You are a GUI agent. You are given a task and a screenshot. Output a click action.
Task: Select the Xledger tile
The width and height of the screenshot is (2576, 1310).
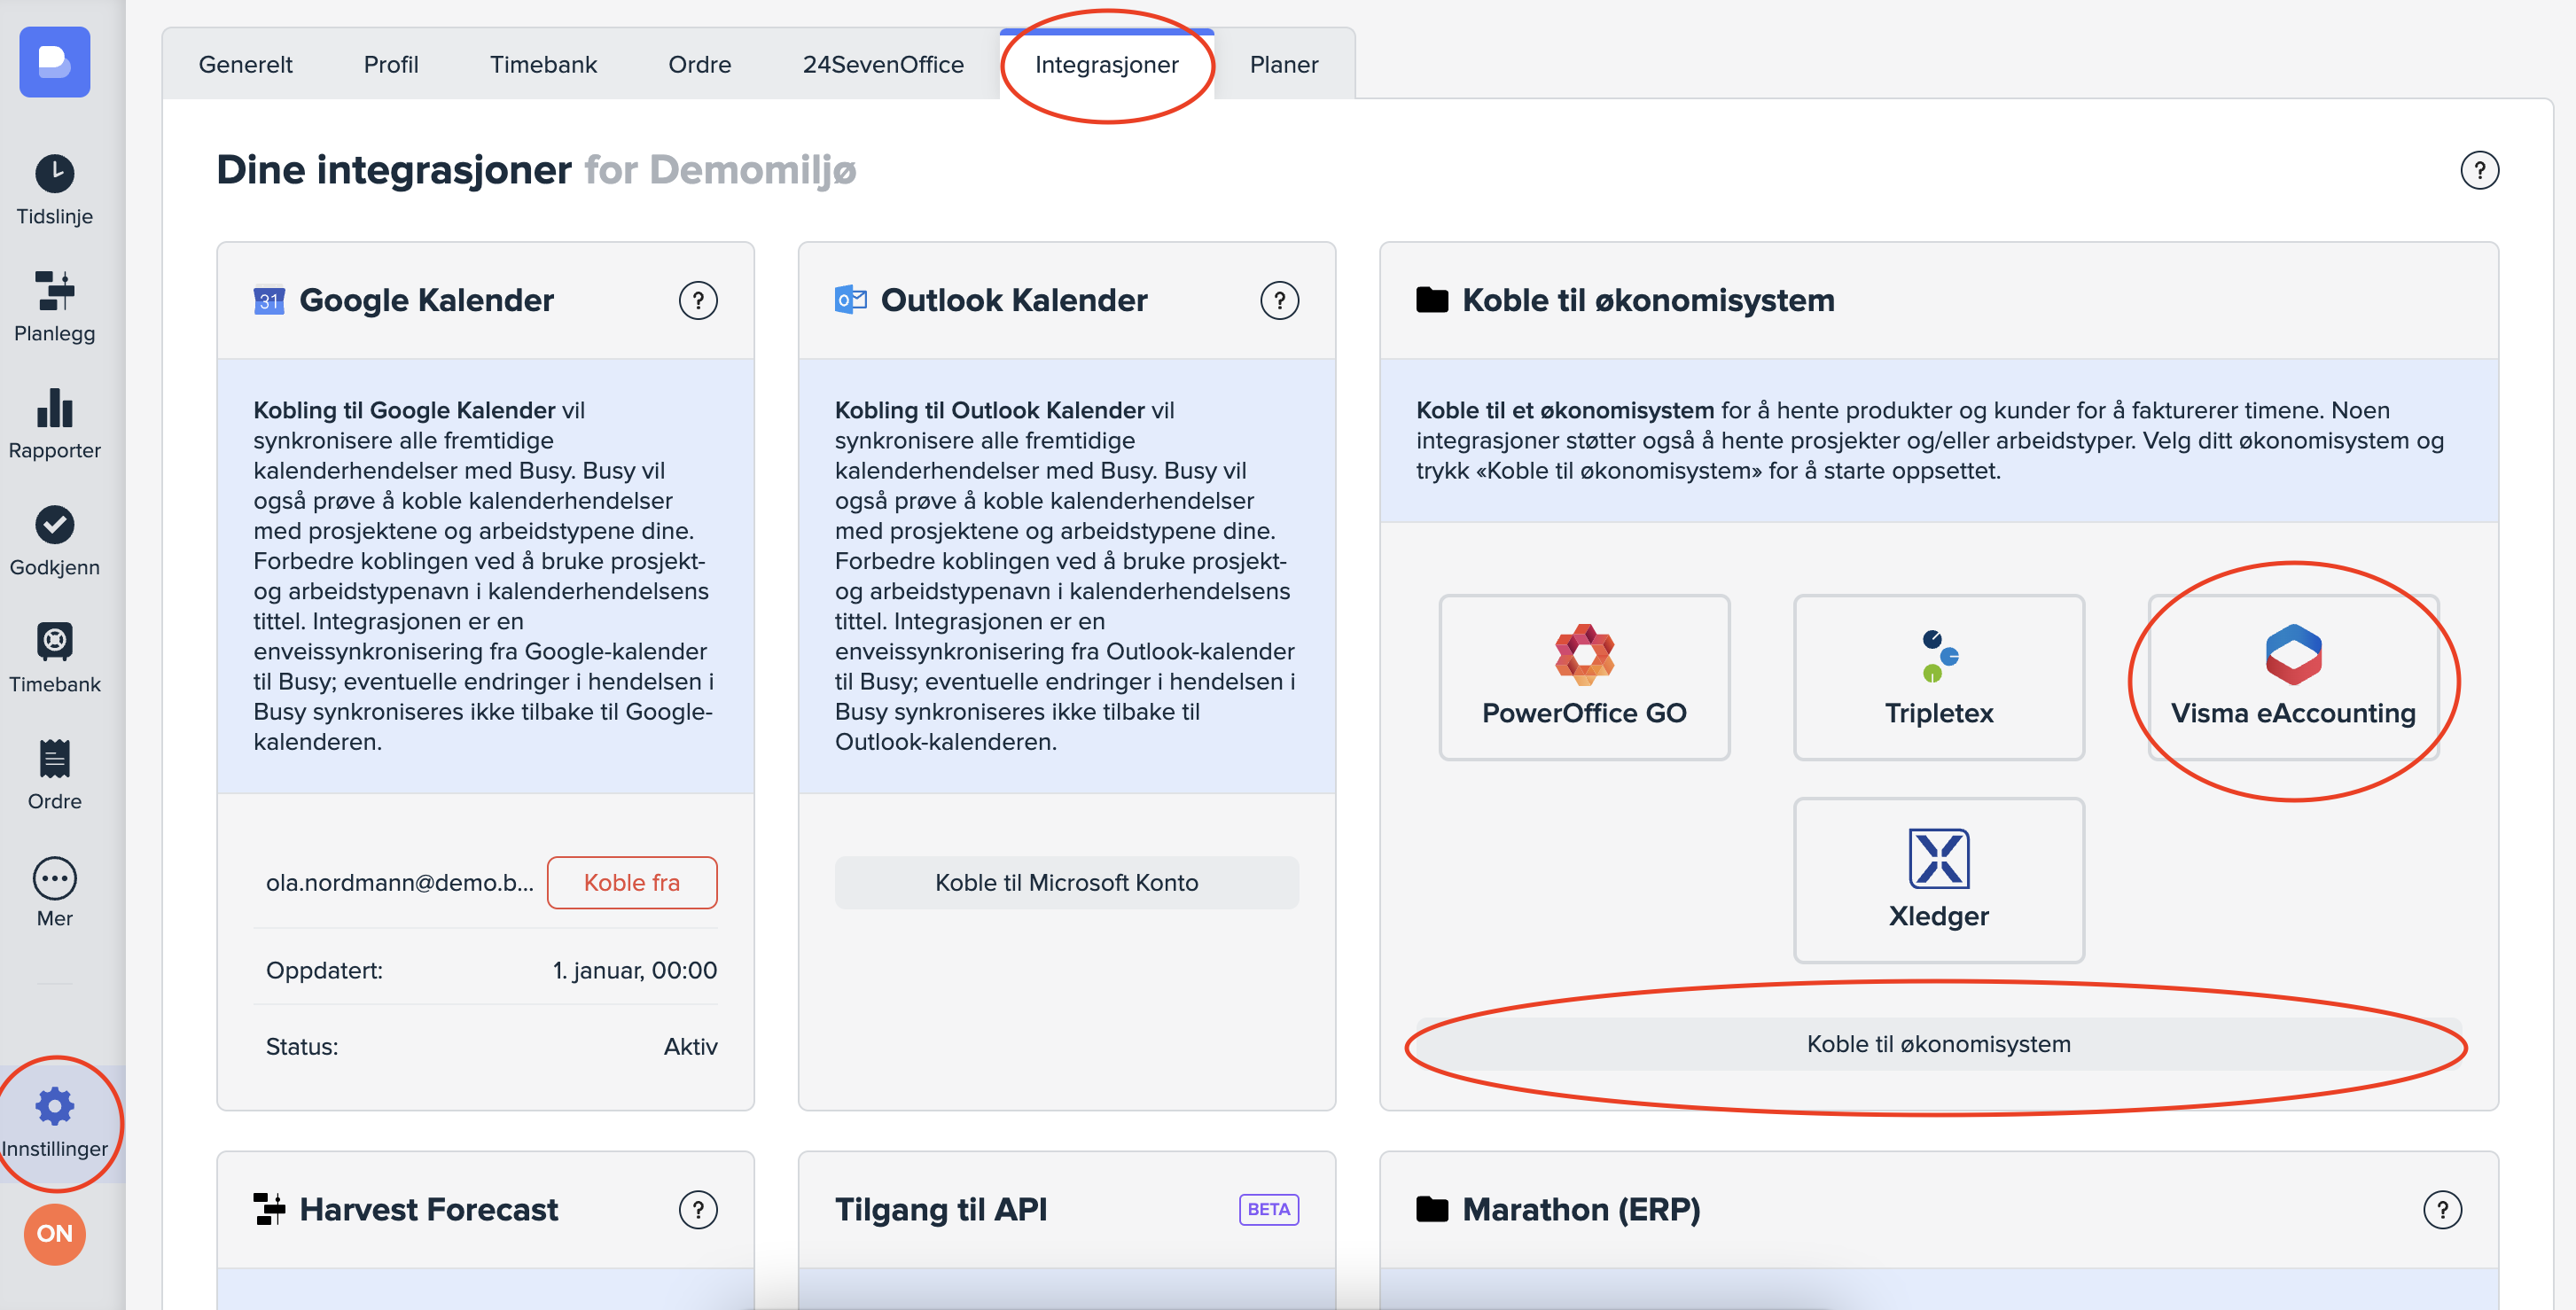pyautogui.click(x=1937, y=880)
